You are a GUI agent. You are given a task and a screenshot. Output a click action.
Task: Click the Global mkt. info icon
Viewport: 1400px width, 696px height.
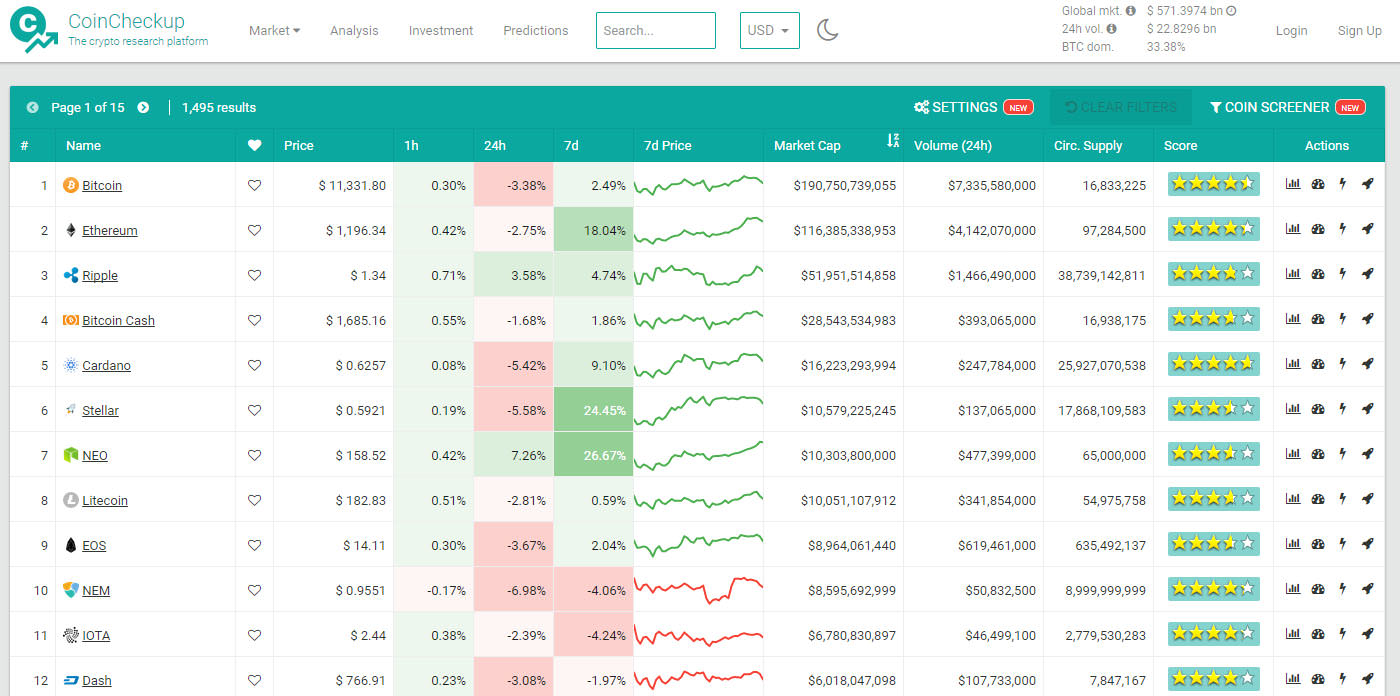1130,11
